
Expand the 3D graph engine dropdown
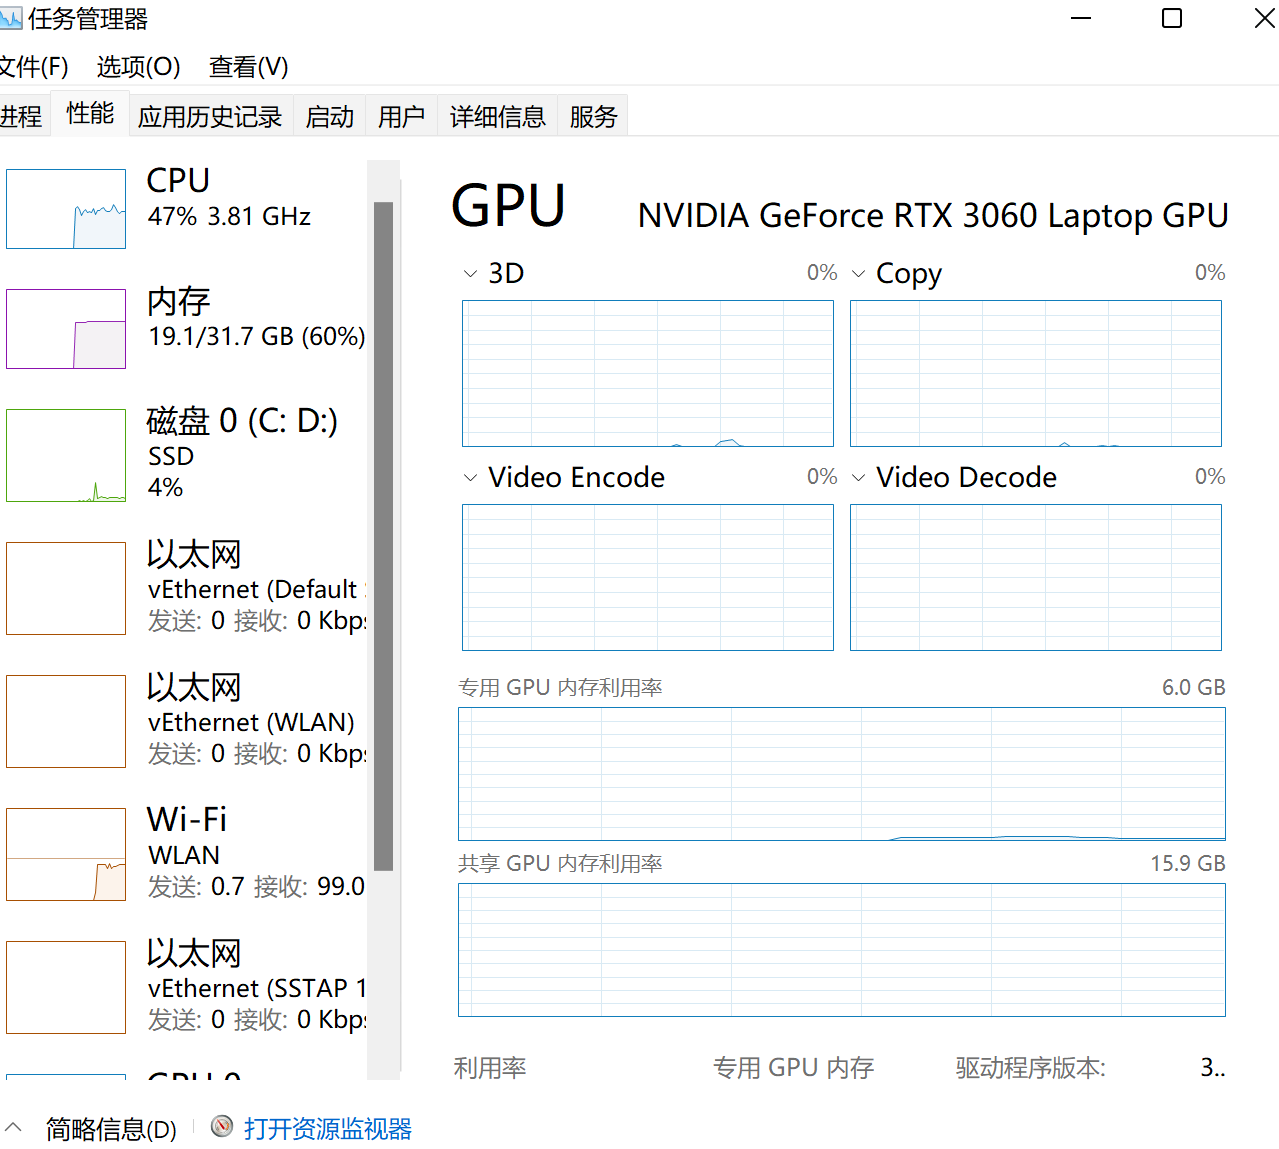click(x=471, y=274)
